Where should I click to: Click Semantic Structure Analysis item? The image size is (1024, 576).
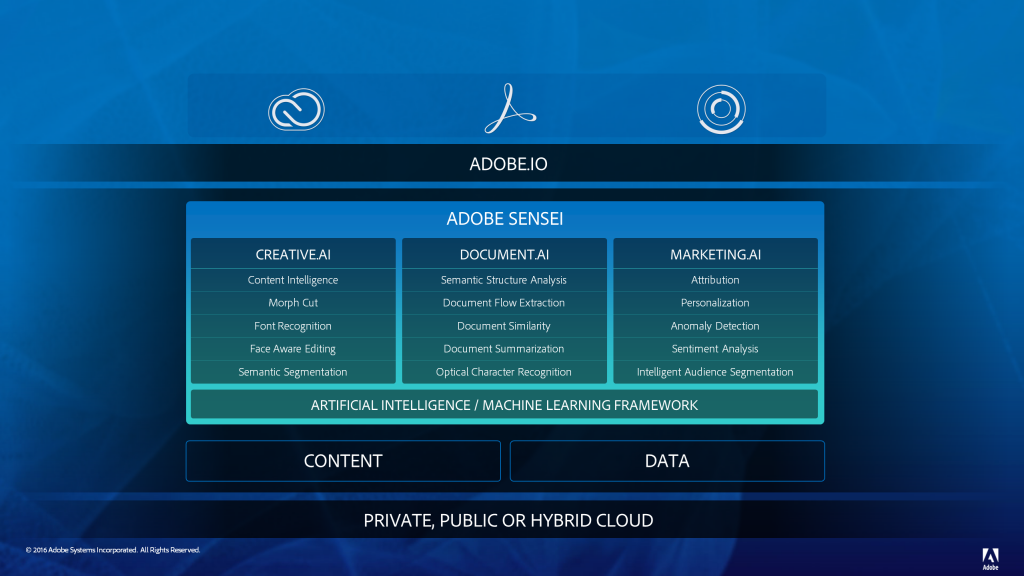tap(504, 280)
